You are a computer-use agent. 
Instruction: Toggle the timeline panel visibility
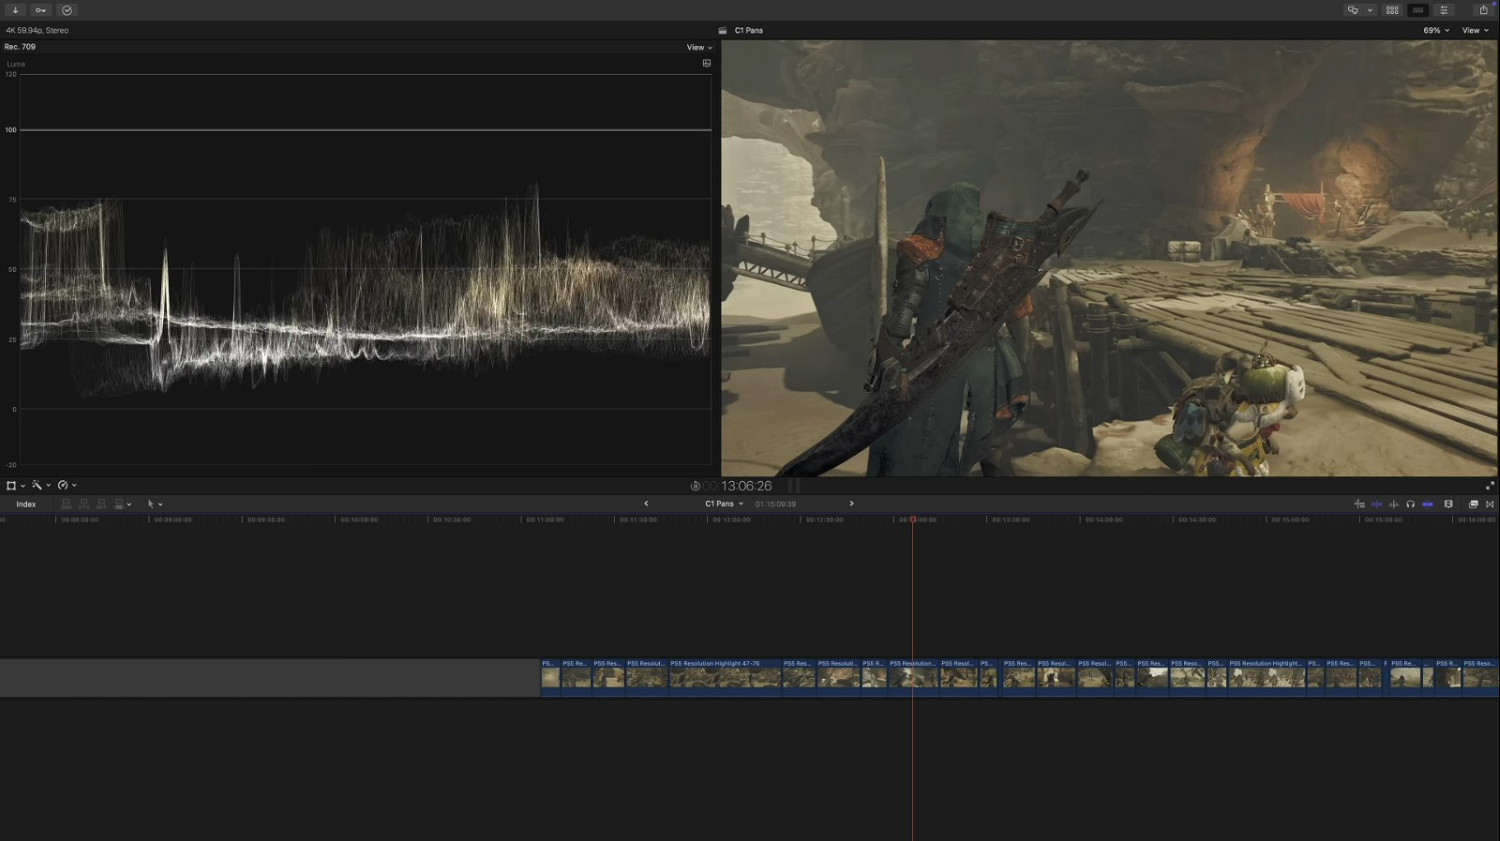[x=1418, y=10]
